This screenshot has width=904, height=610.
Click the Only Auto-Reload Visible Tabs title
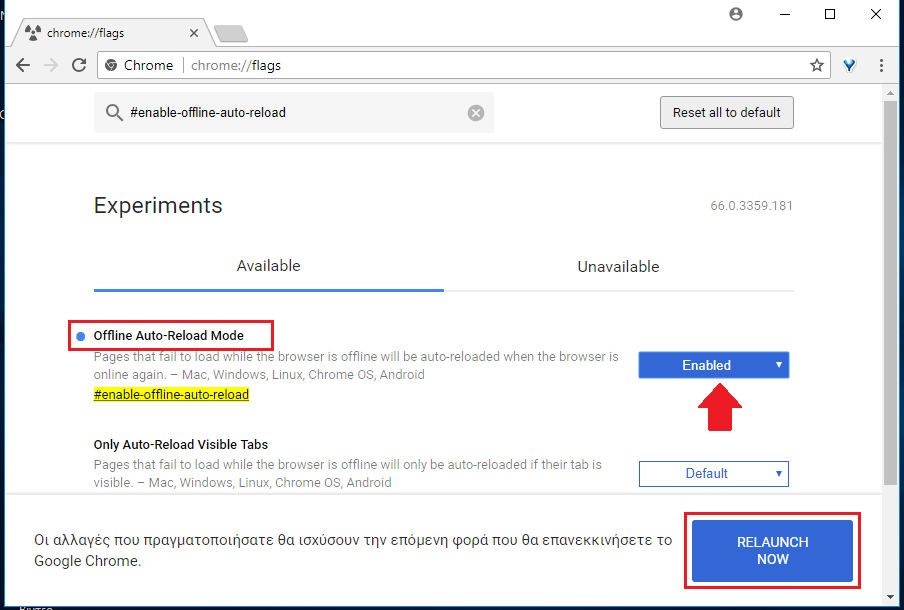click(180, 445)
